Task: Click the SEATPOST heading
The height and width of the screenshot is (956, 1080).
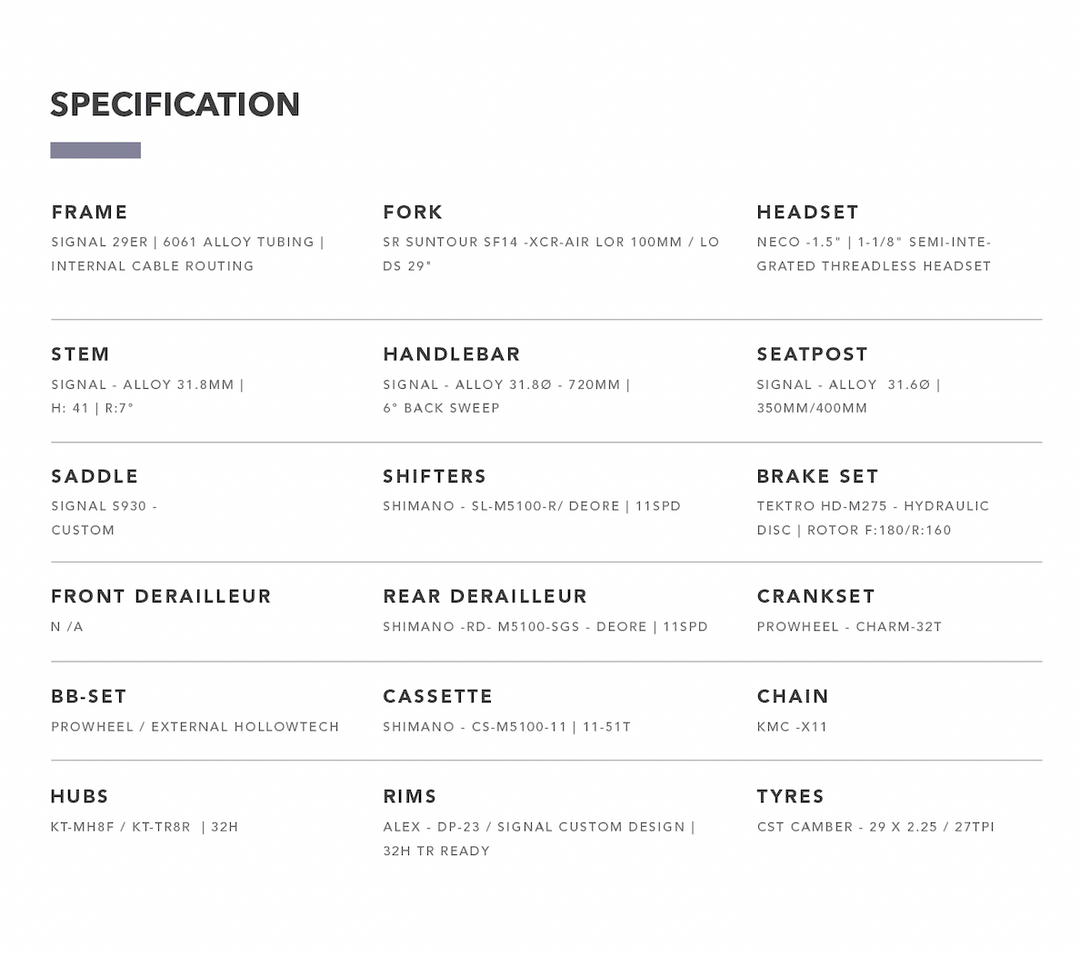Action: coord(812,354)
